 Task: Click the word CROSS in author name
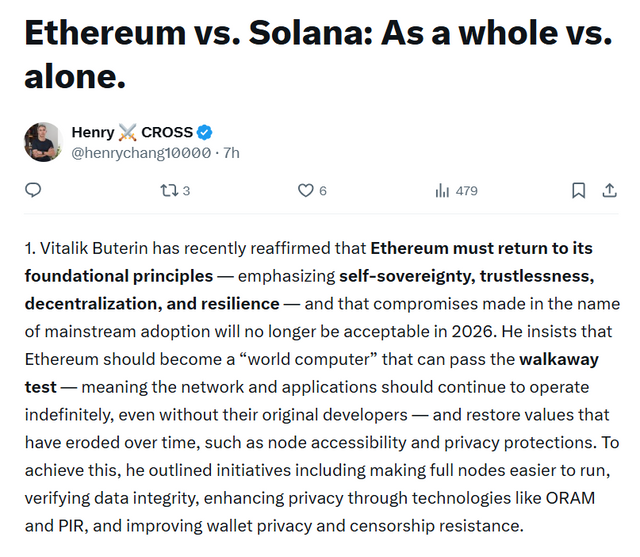[166, 132]
